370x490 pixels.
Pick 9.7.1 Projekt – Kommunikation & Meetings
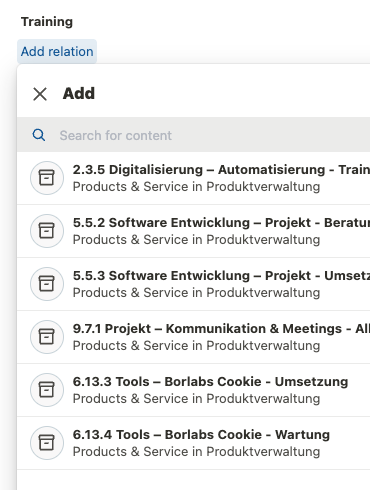tap(193, 337)
